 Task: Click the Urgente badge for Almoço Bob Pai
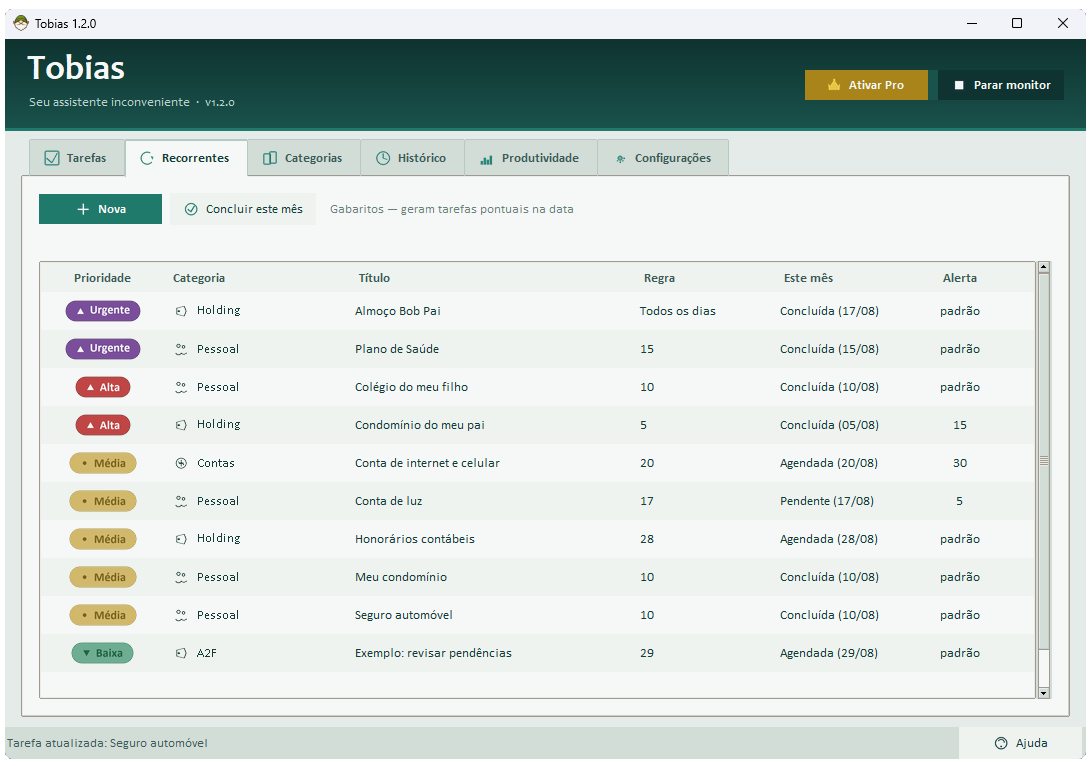103,311
